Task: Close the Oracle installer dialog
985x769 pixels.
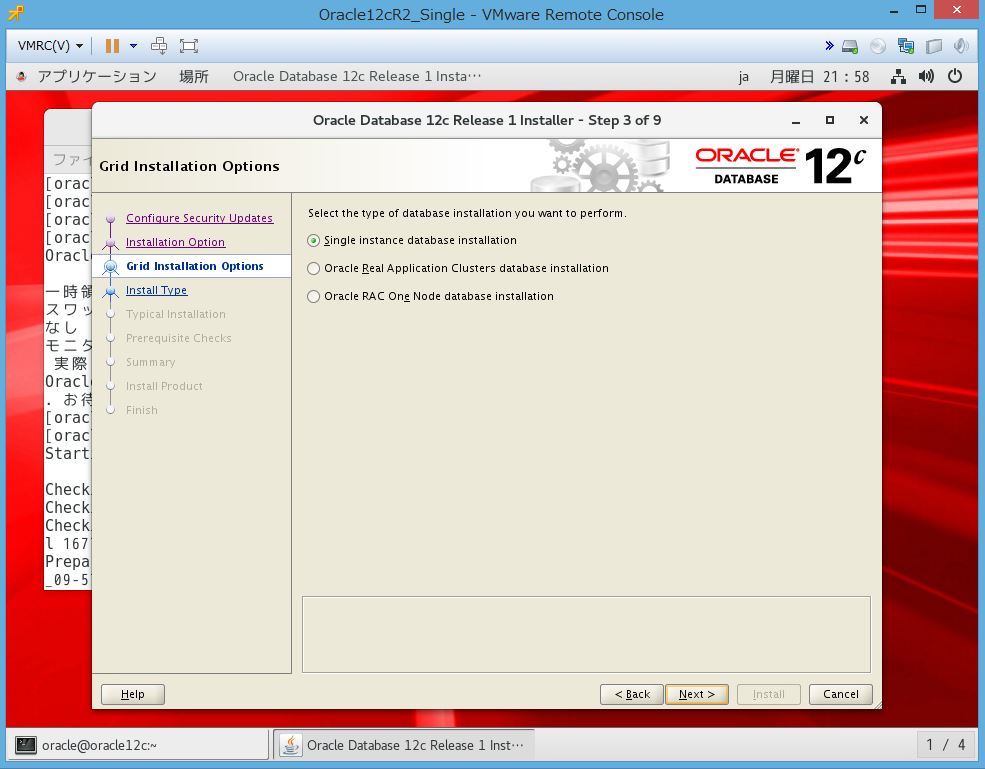Action: 864,120
